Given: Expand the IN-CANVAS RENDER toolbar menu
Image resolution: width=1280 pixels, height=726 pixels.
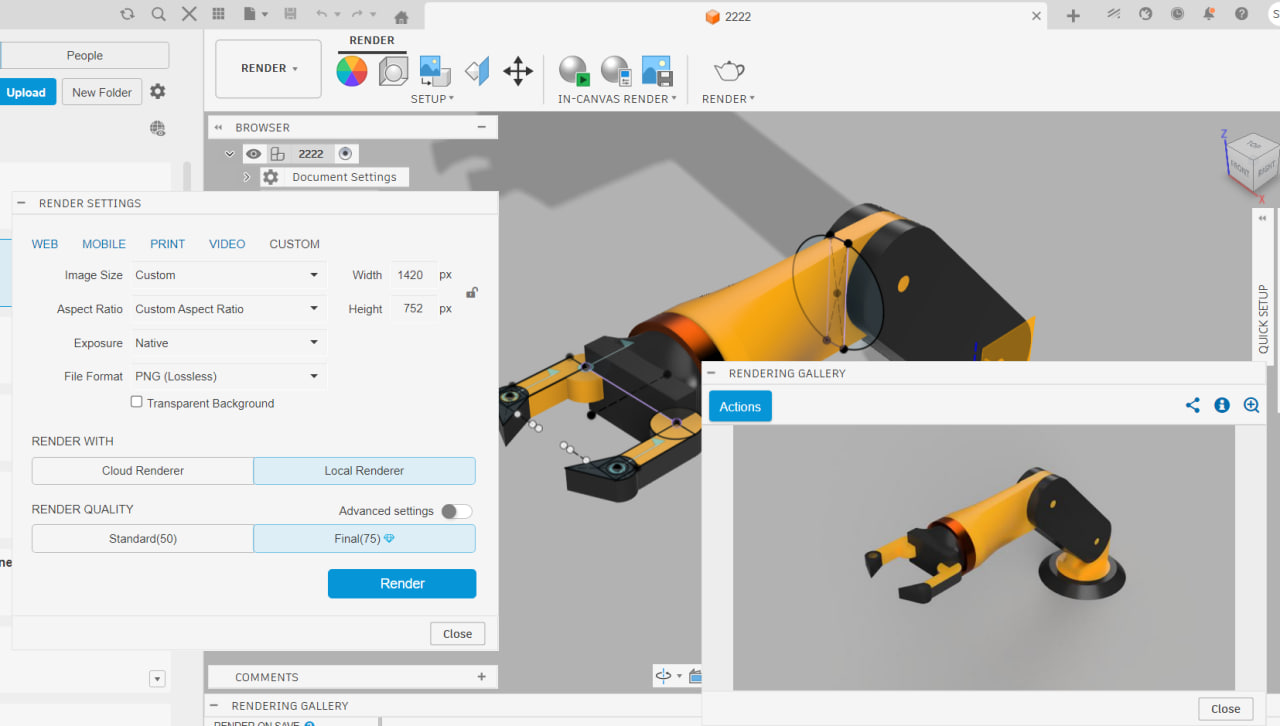Looking at the screenshot, I should tap(617, 99).
